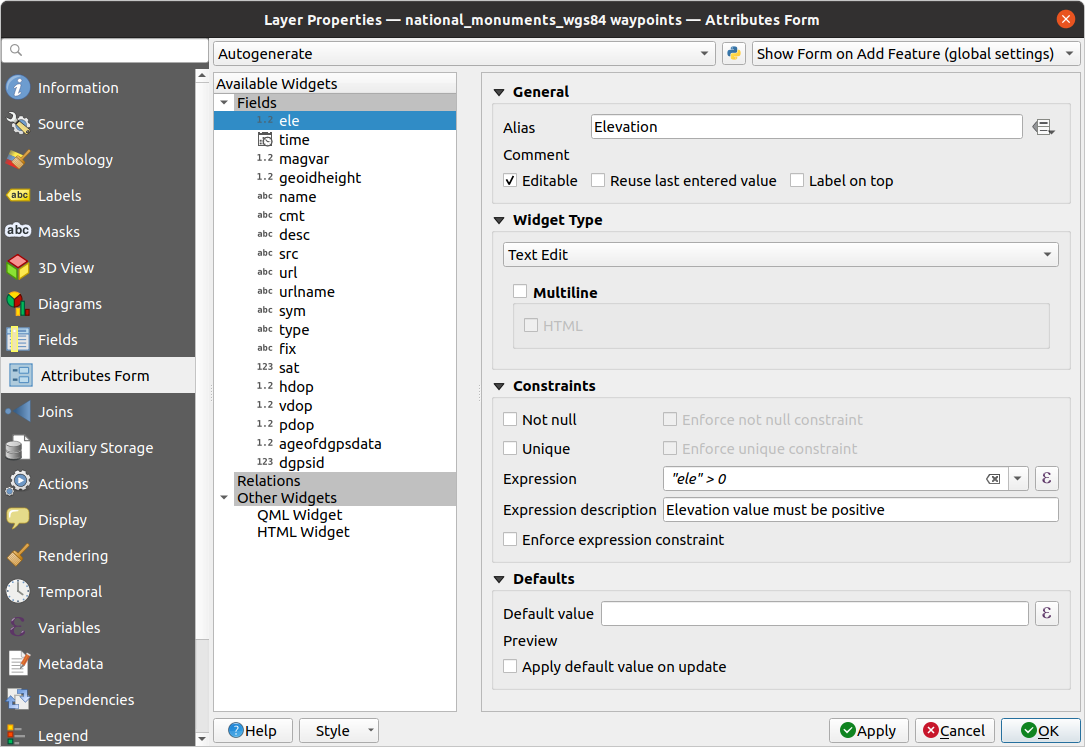1086x748 pixels.
Task: Click the Joins panel icon
Action: pos(21,411)
